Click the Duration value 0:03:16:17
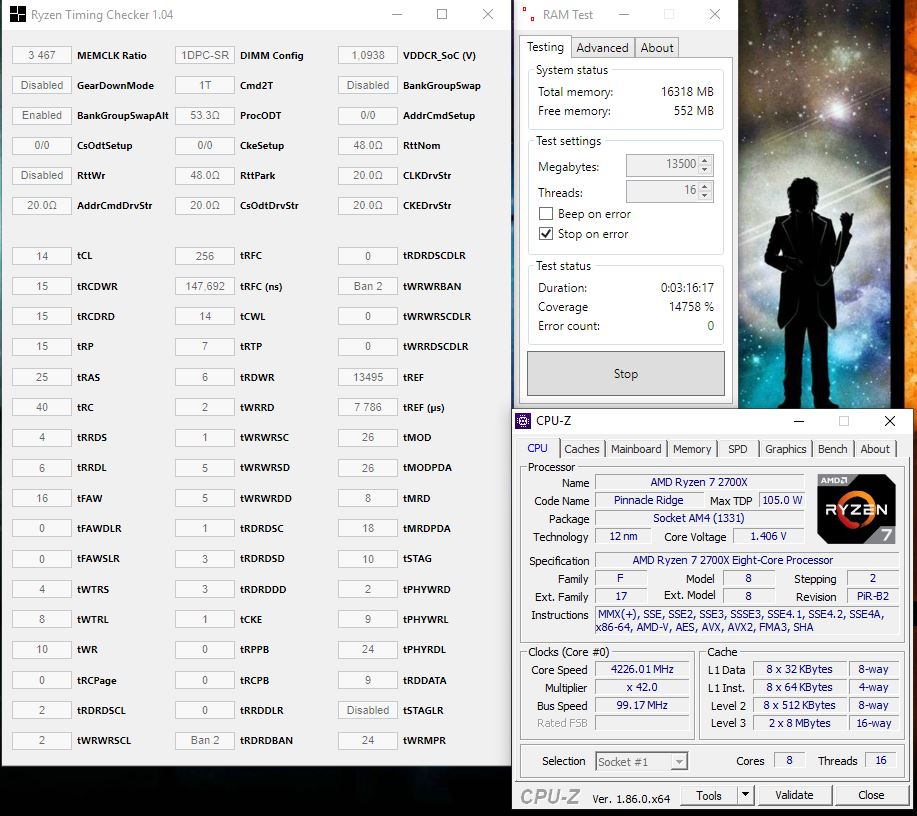Viewport: 917px width, 816px height. click(687, 287)
